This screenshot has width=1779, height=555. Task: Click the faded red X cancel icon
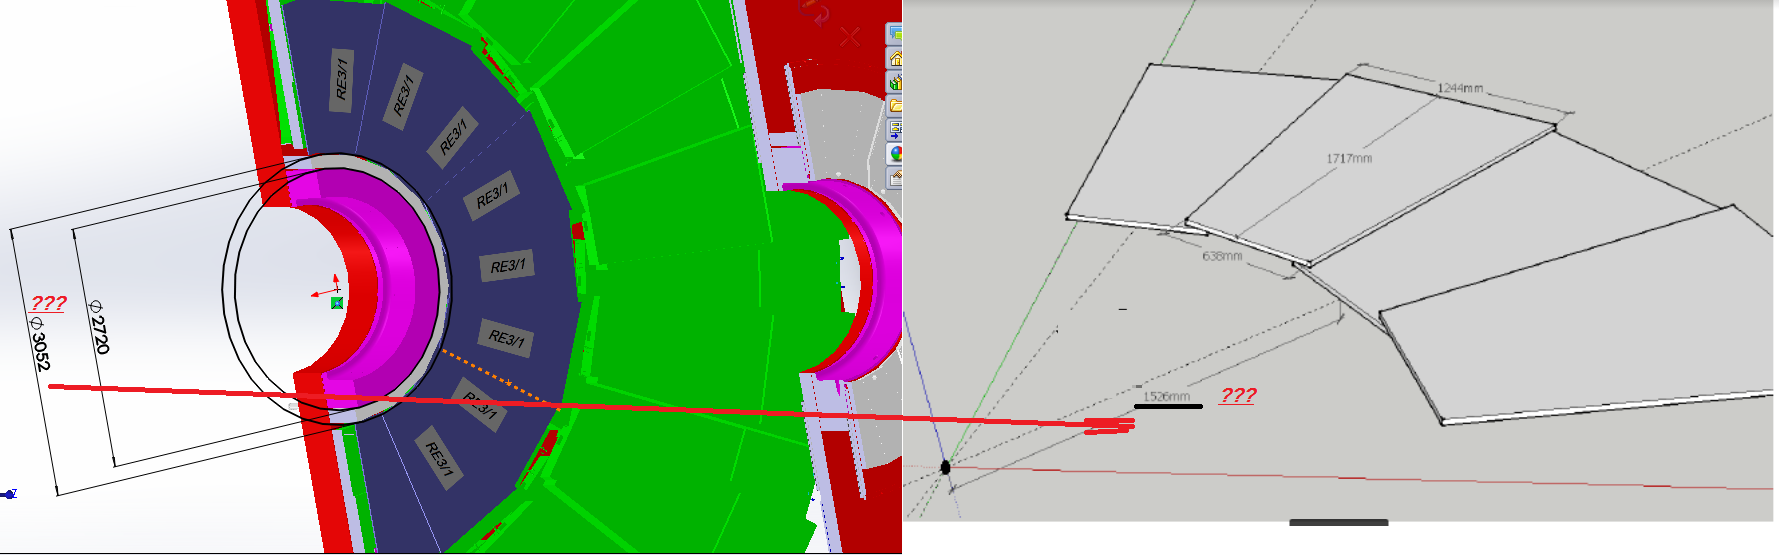point(850,37)
